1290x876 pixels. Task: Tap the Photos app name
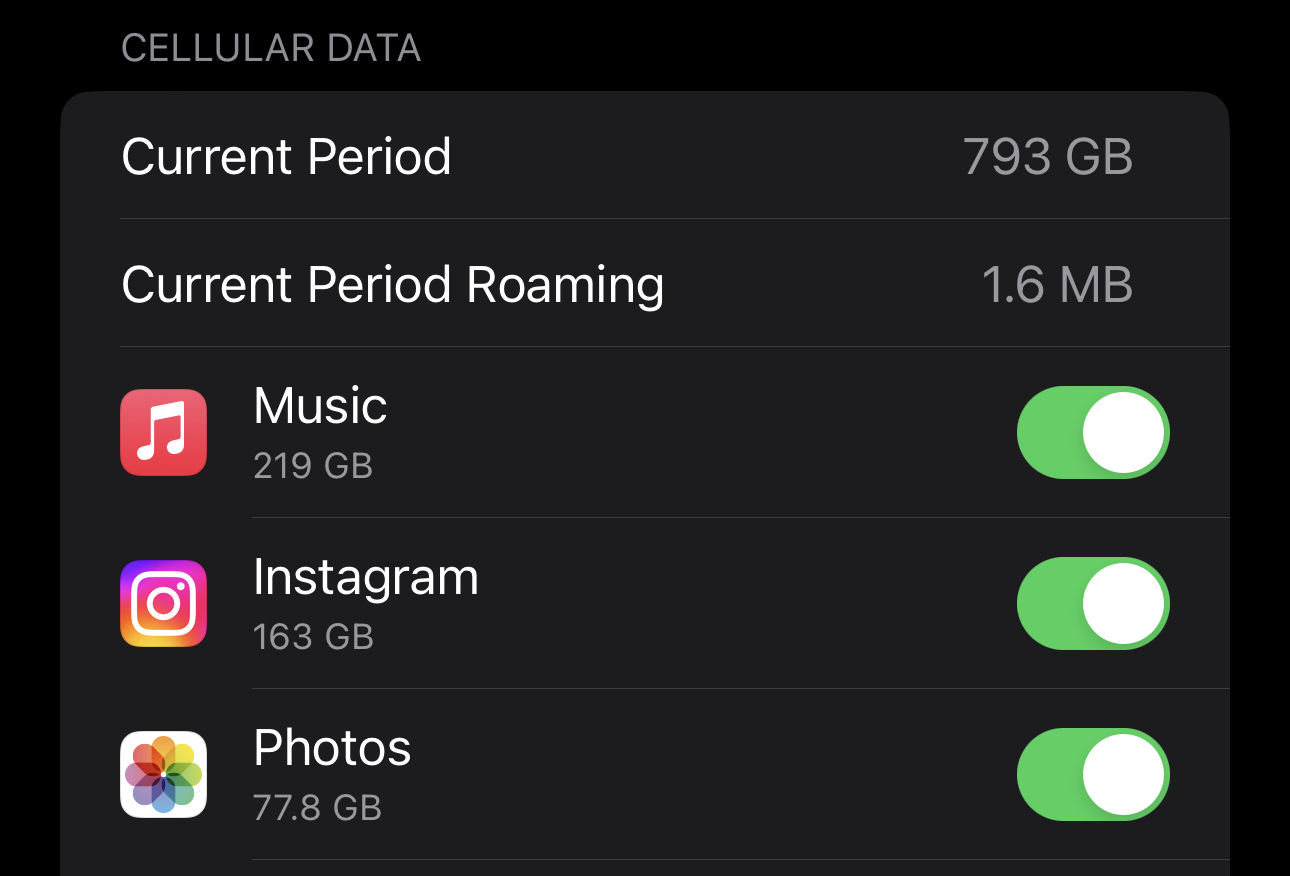pyautogui.click(x=332, y=748)
